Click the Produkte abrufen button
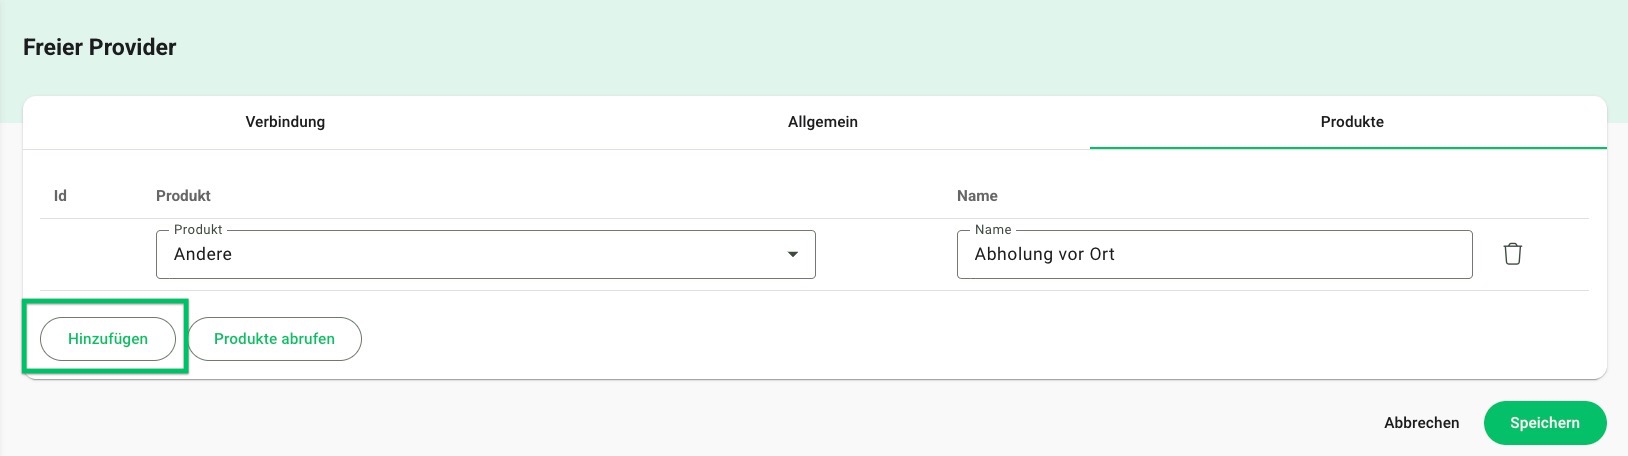The height and width of the screenshot is (456, 1628). [274, 339]
